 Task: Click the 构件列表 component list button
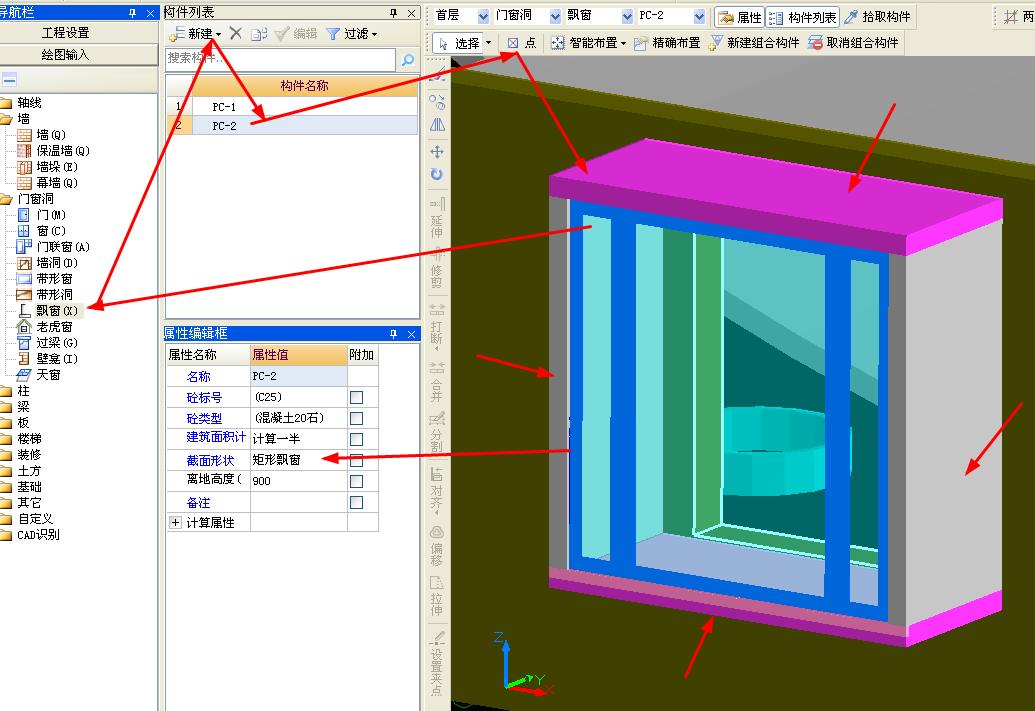point(803,17)
